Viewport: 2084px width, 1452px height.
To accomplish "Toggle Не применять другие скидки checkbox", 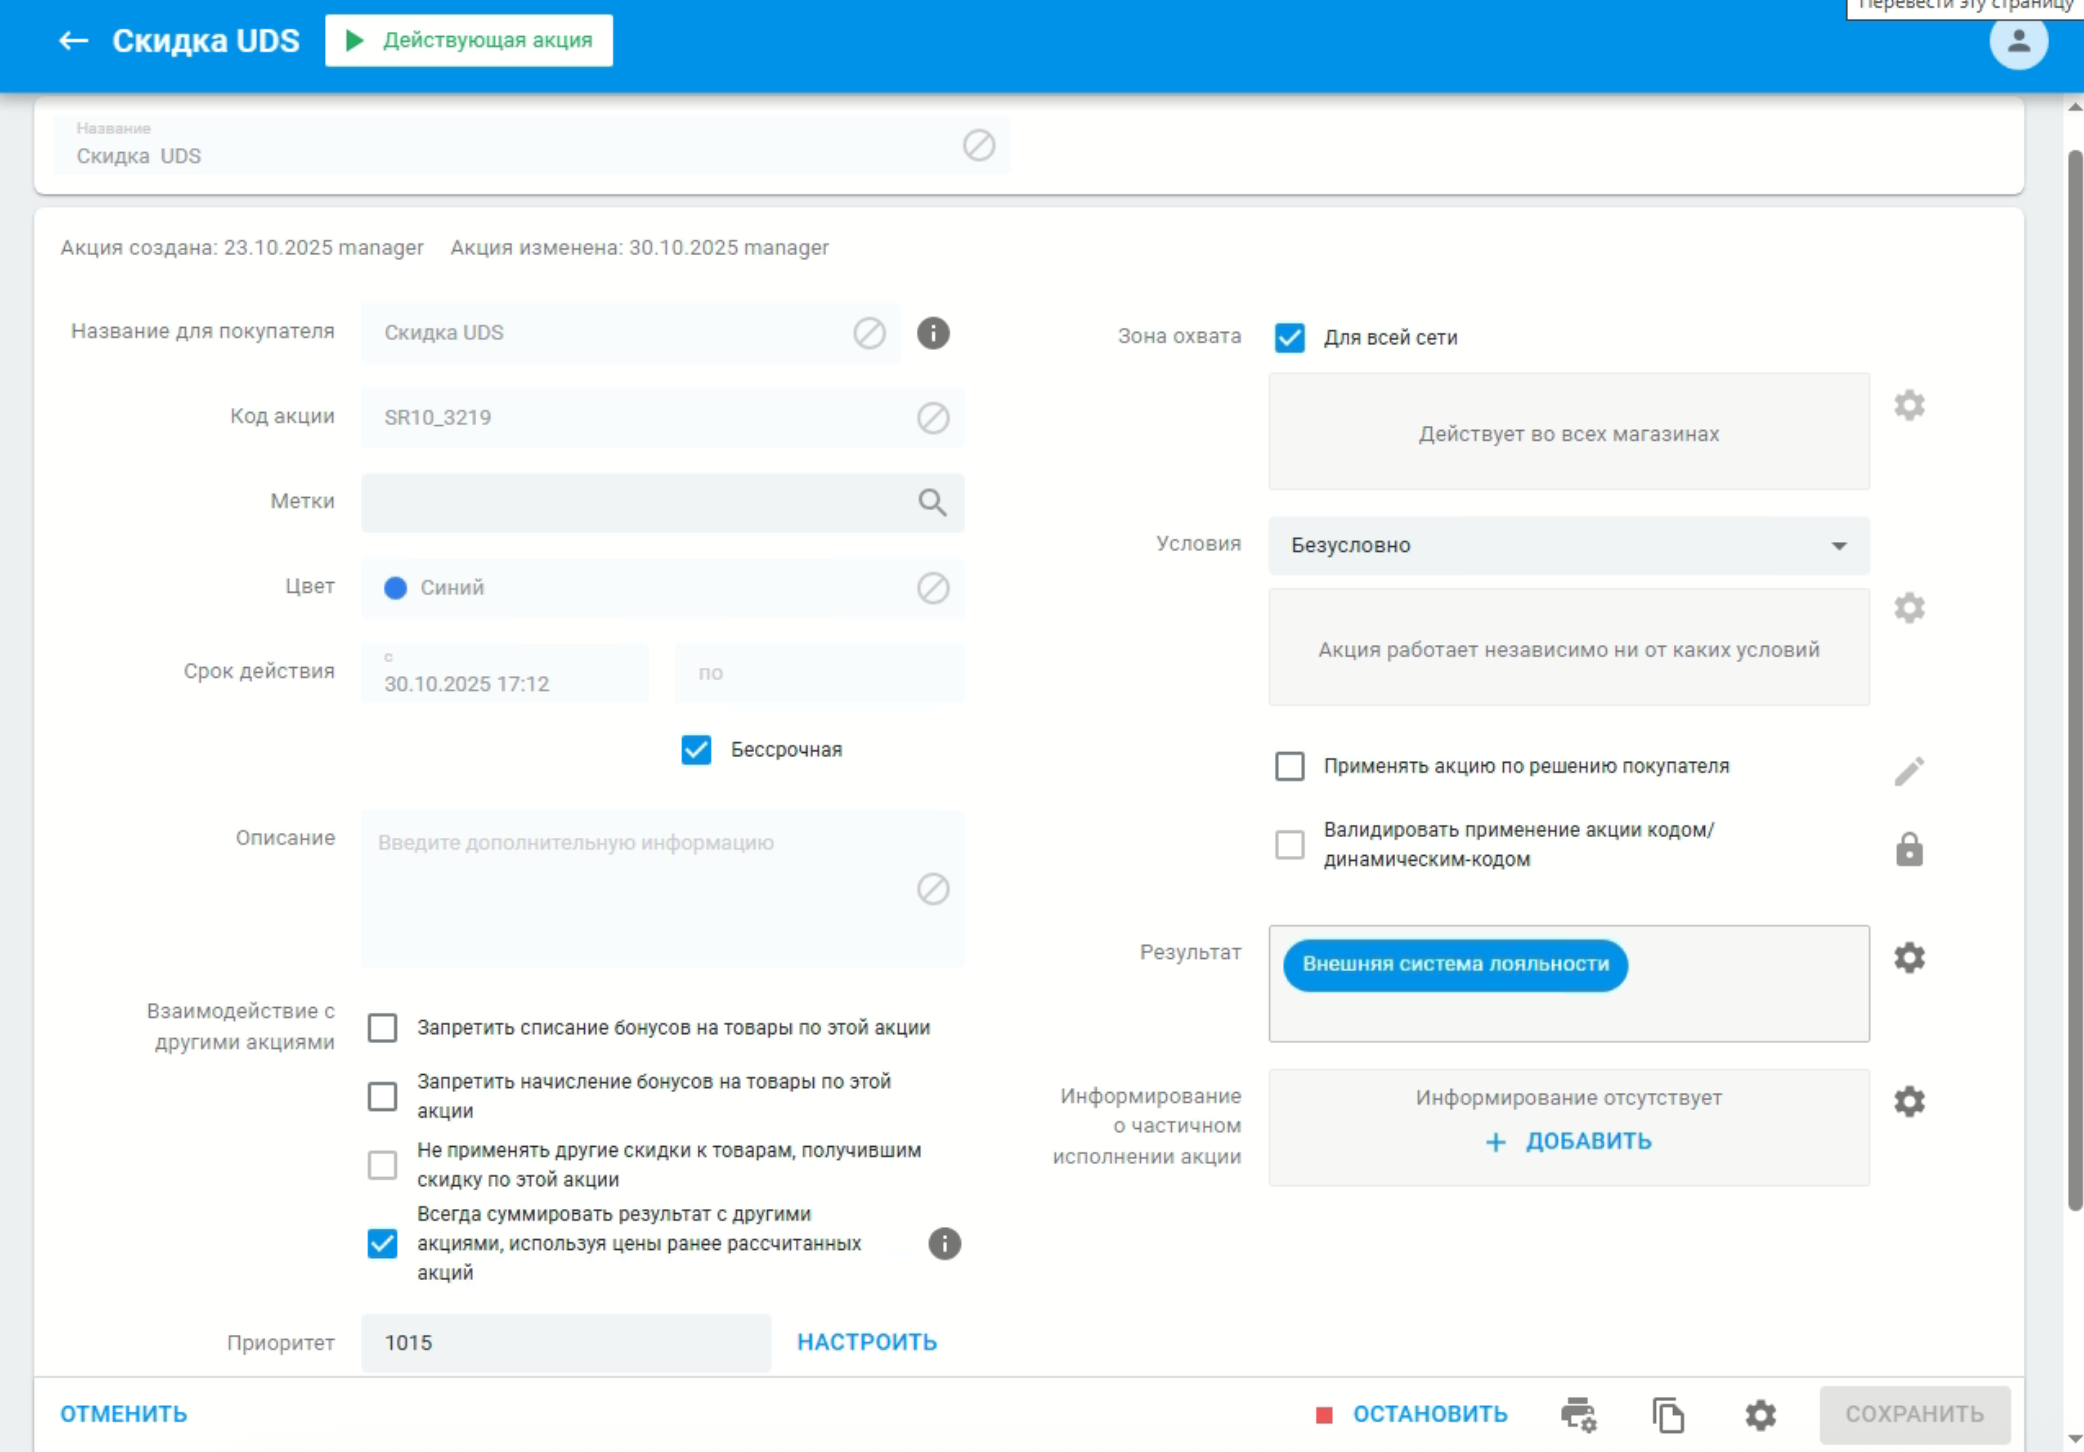I will point(382,1165).
